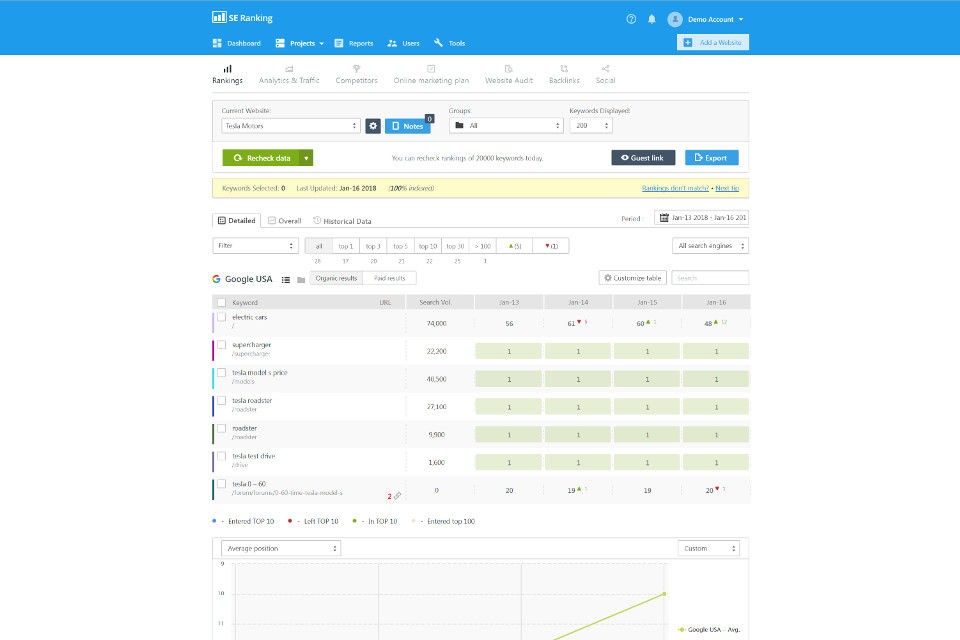The image size is (960, 640).
Task: Click blue color marker of tesla roadster
Action: pos(213,406)
